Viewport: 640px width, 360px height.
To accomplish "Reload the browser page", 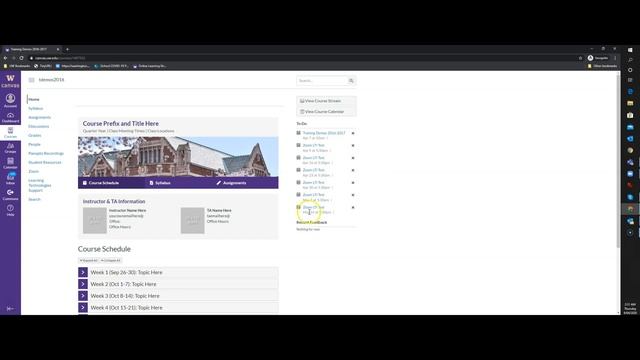I will point(21,58).
